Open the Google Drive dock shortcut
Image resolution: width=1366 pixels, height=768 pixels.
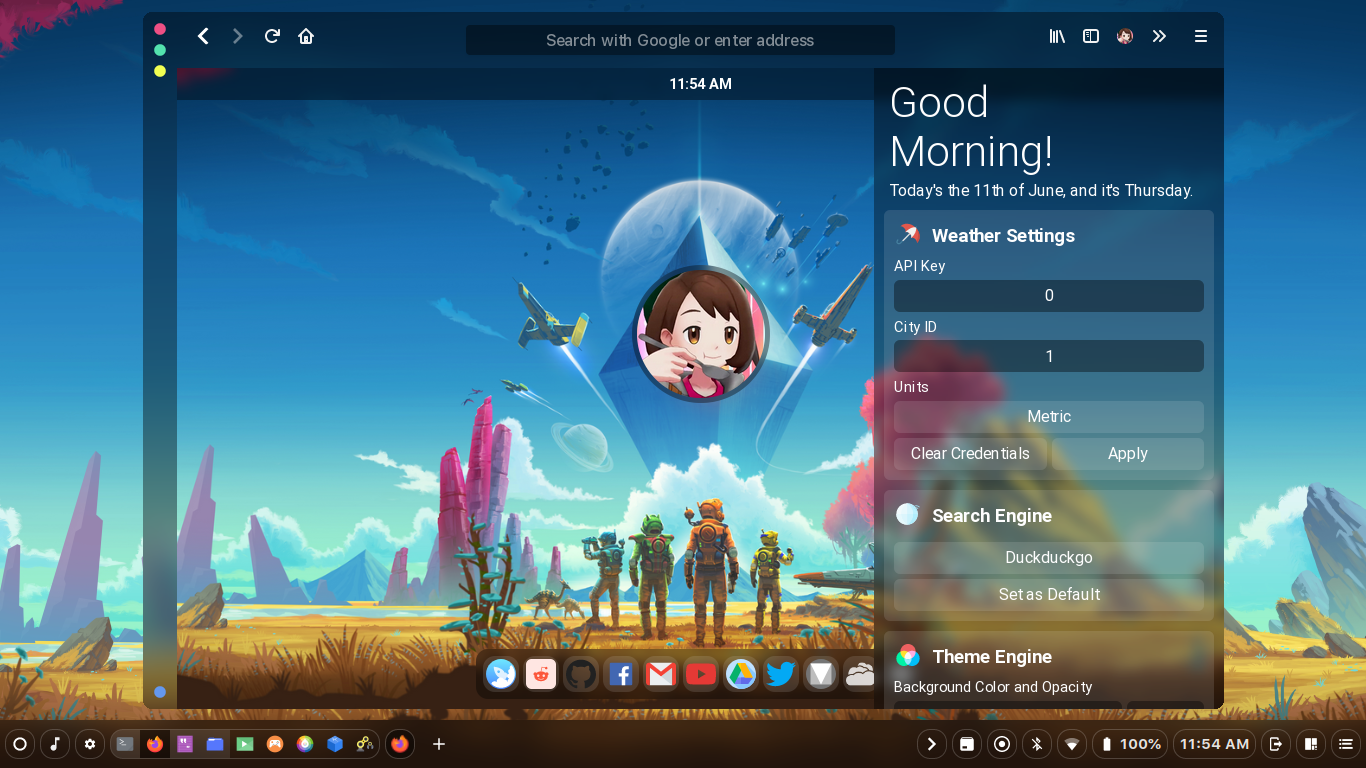(x=740, y=674)
